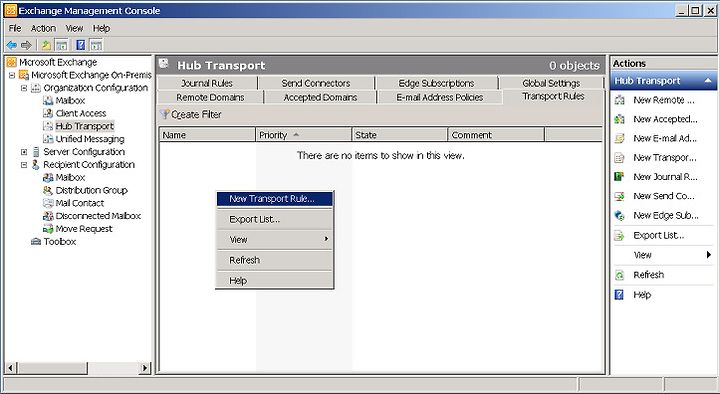Open View submenu in context menu
The image size is (720, 394).
coord(274,240)
